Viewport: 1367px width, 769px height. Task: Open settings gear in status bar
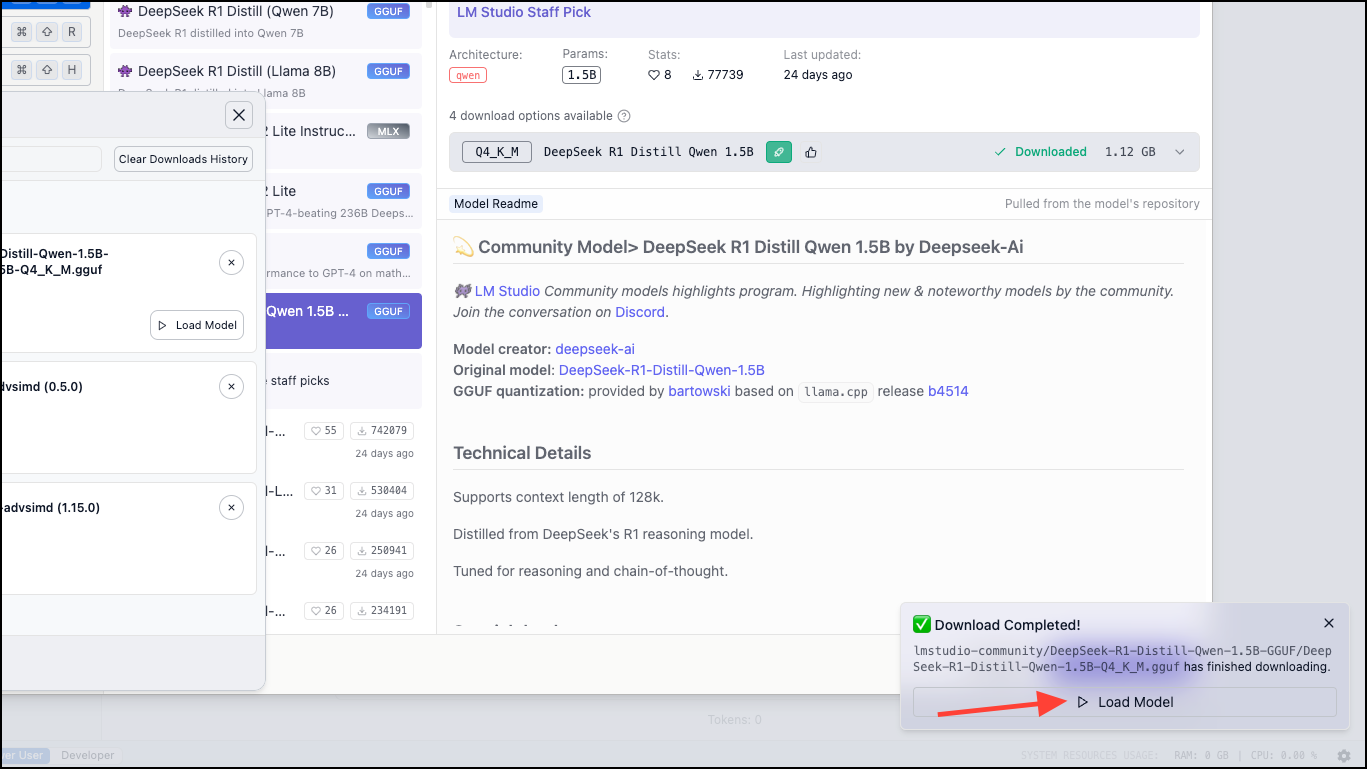(x=1344, y=756)
